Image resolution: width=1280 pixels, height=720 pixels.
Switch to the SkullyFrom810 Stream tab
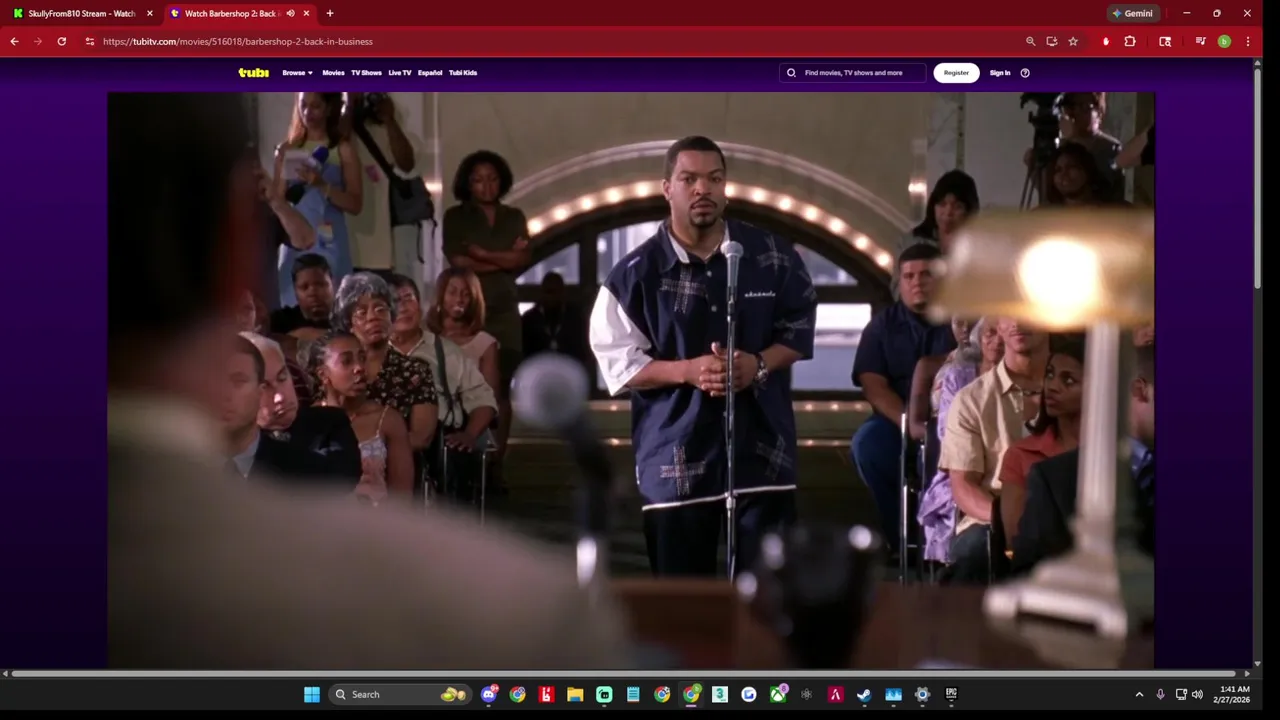[x=80, y=14]
